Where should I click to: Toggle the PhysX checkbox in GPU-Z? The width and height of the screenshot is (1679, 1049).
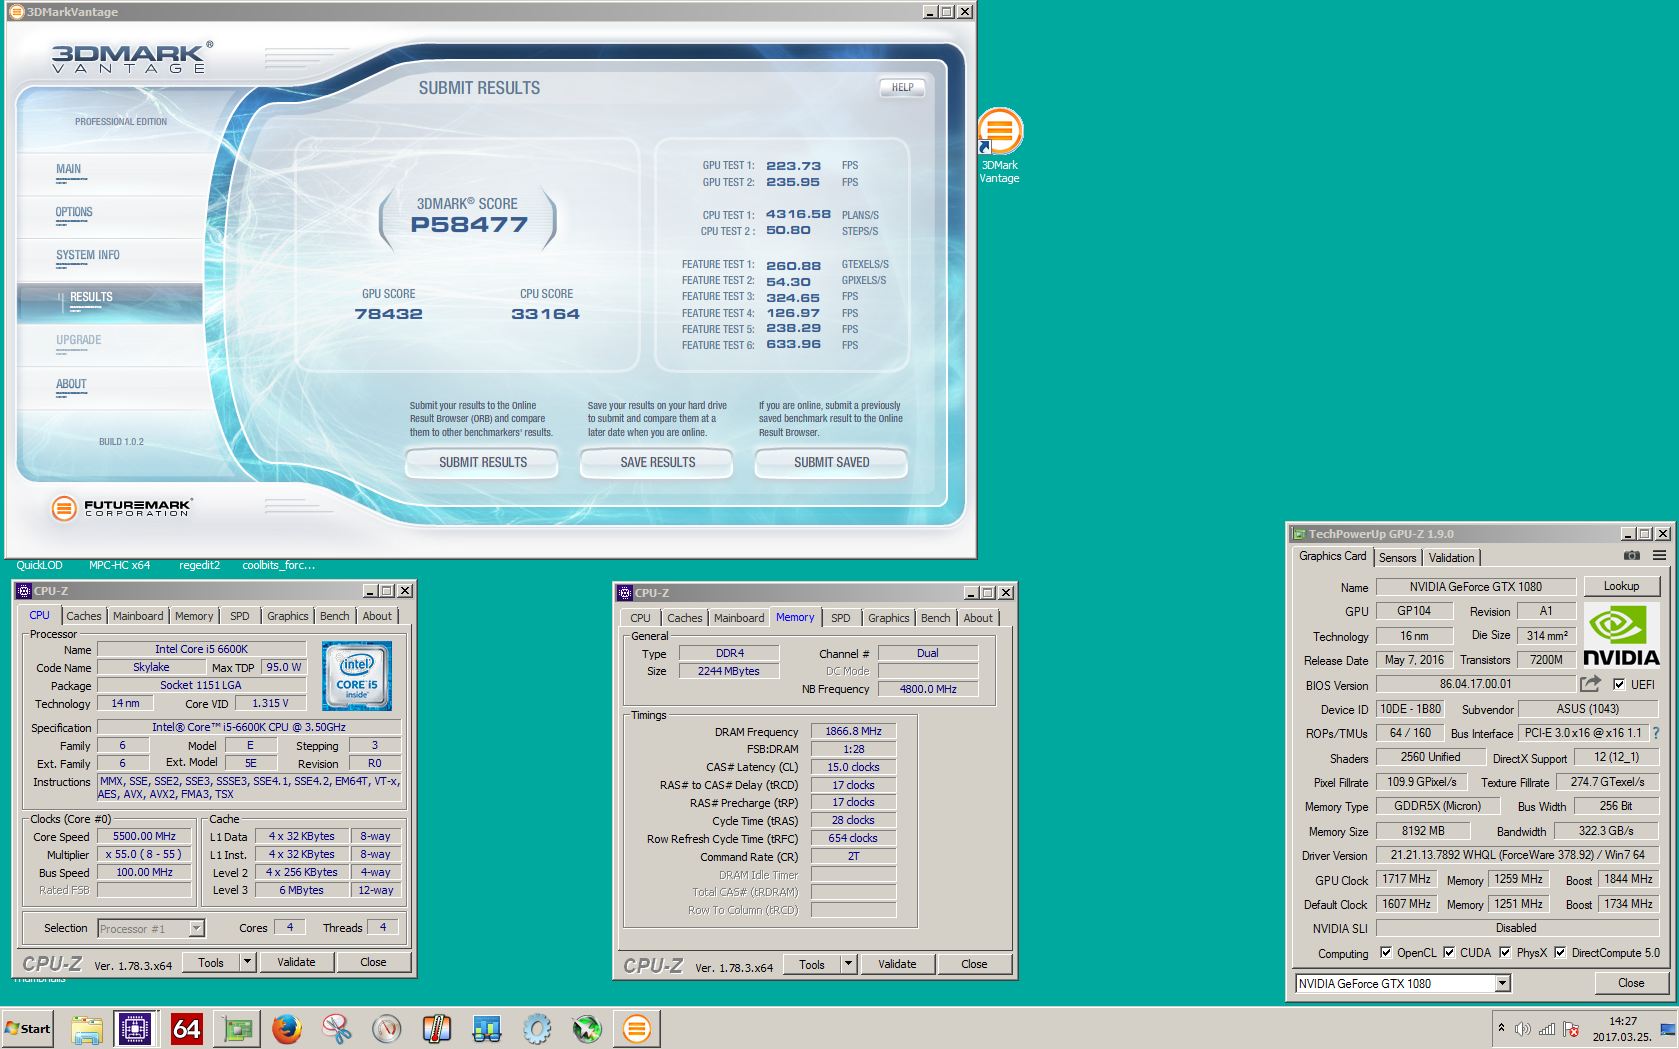[1505, 953]
